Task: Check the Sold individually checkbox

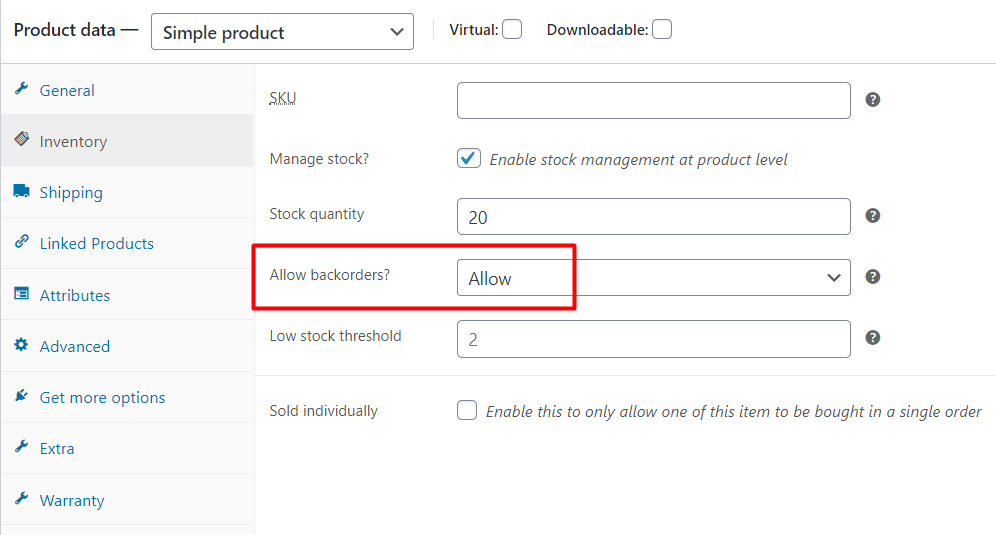Action: click(467, 410)
